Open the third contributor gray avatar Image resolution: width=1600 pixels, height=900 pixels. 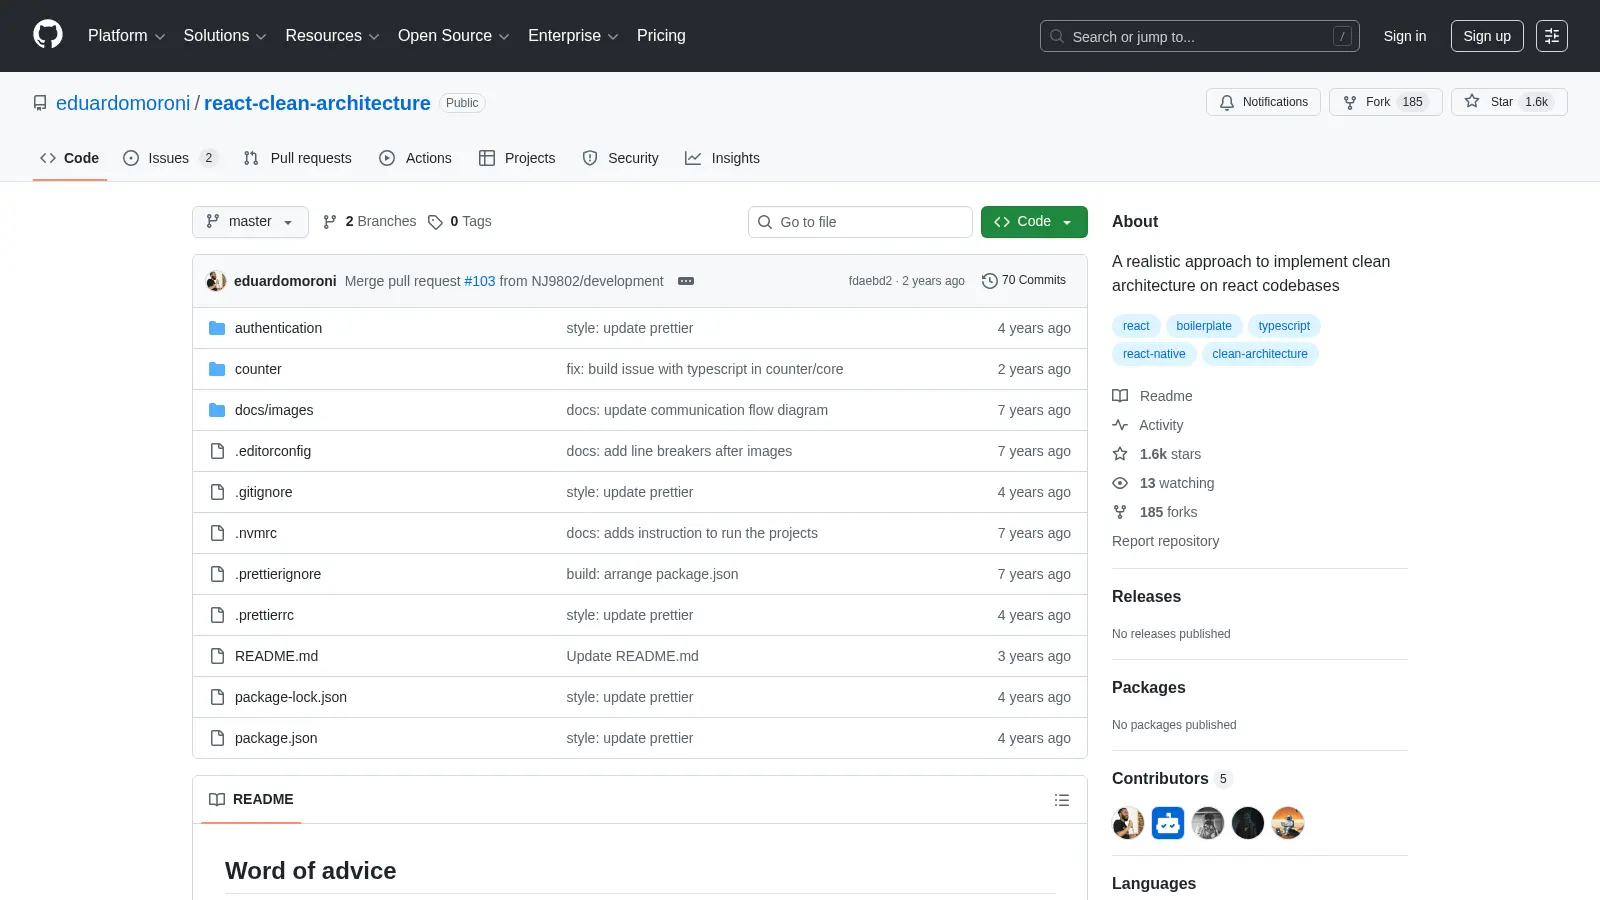pyautogui.click(x=1208, y=823)
